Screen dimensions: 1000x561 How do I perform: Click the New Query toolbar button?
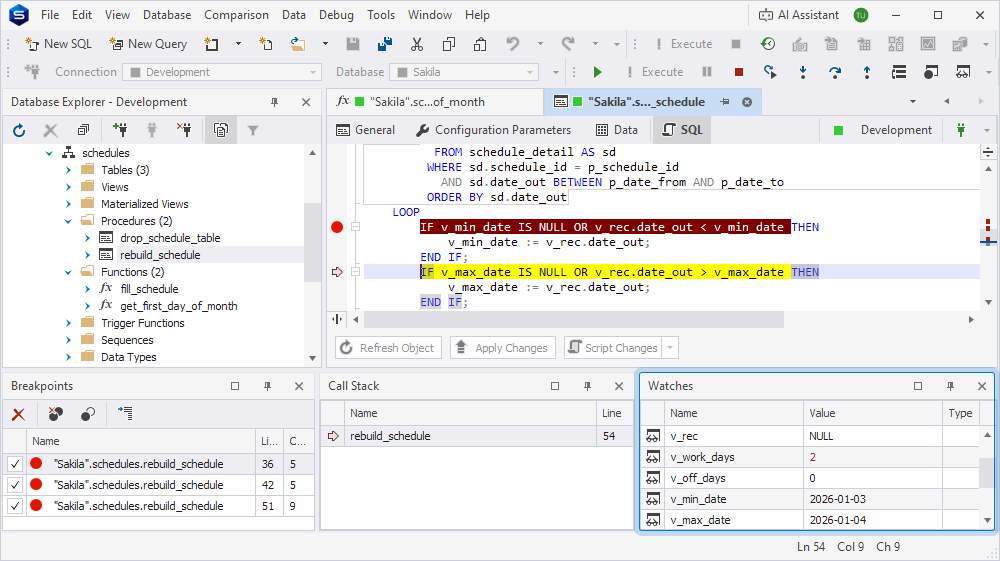coord(148,44)
